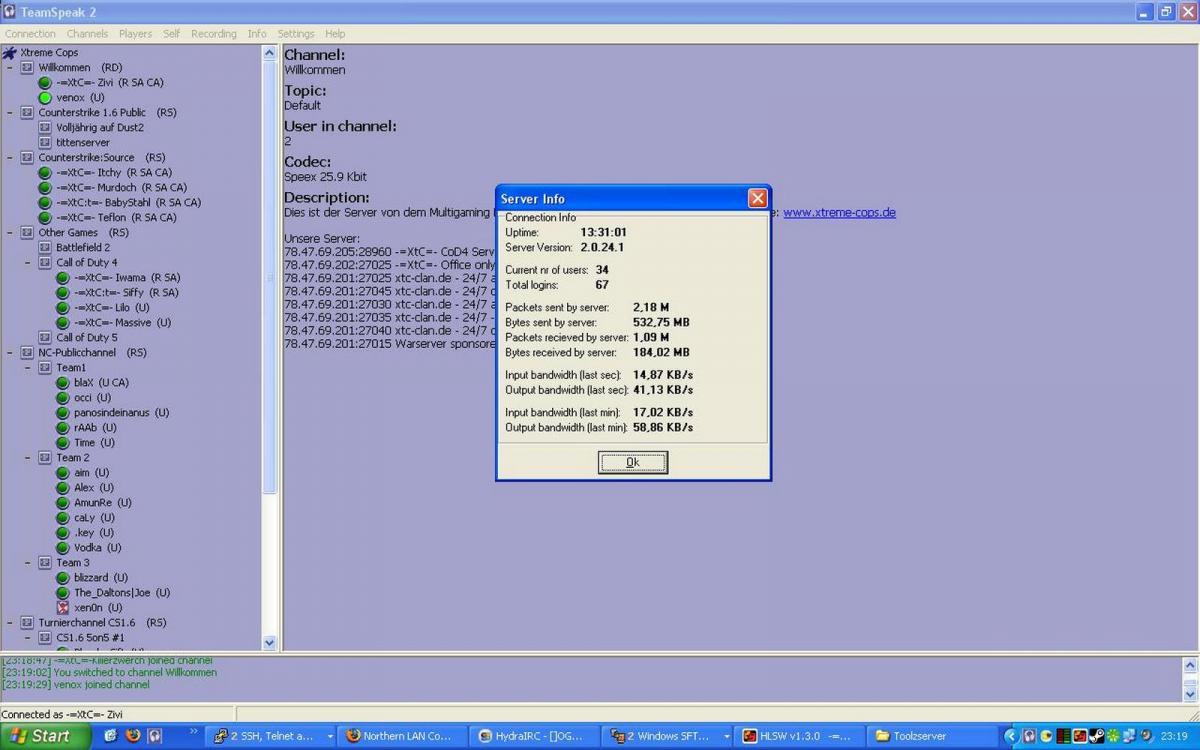Viewport: 1200px width, 750px height.
Task: Click the message log scroll-down arrow
Action: (1190, 693)
